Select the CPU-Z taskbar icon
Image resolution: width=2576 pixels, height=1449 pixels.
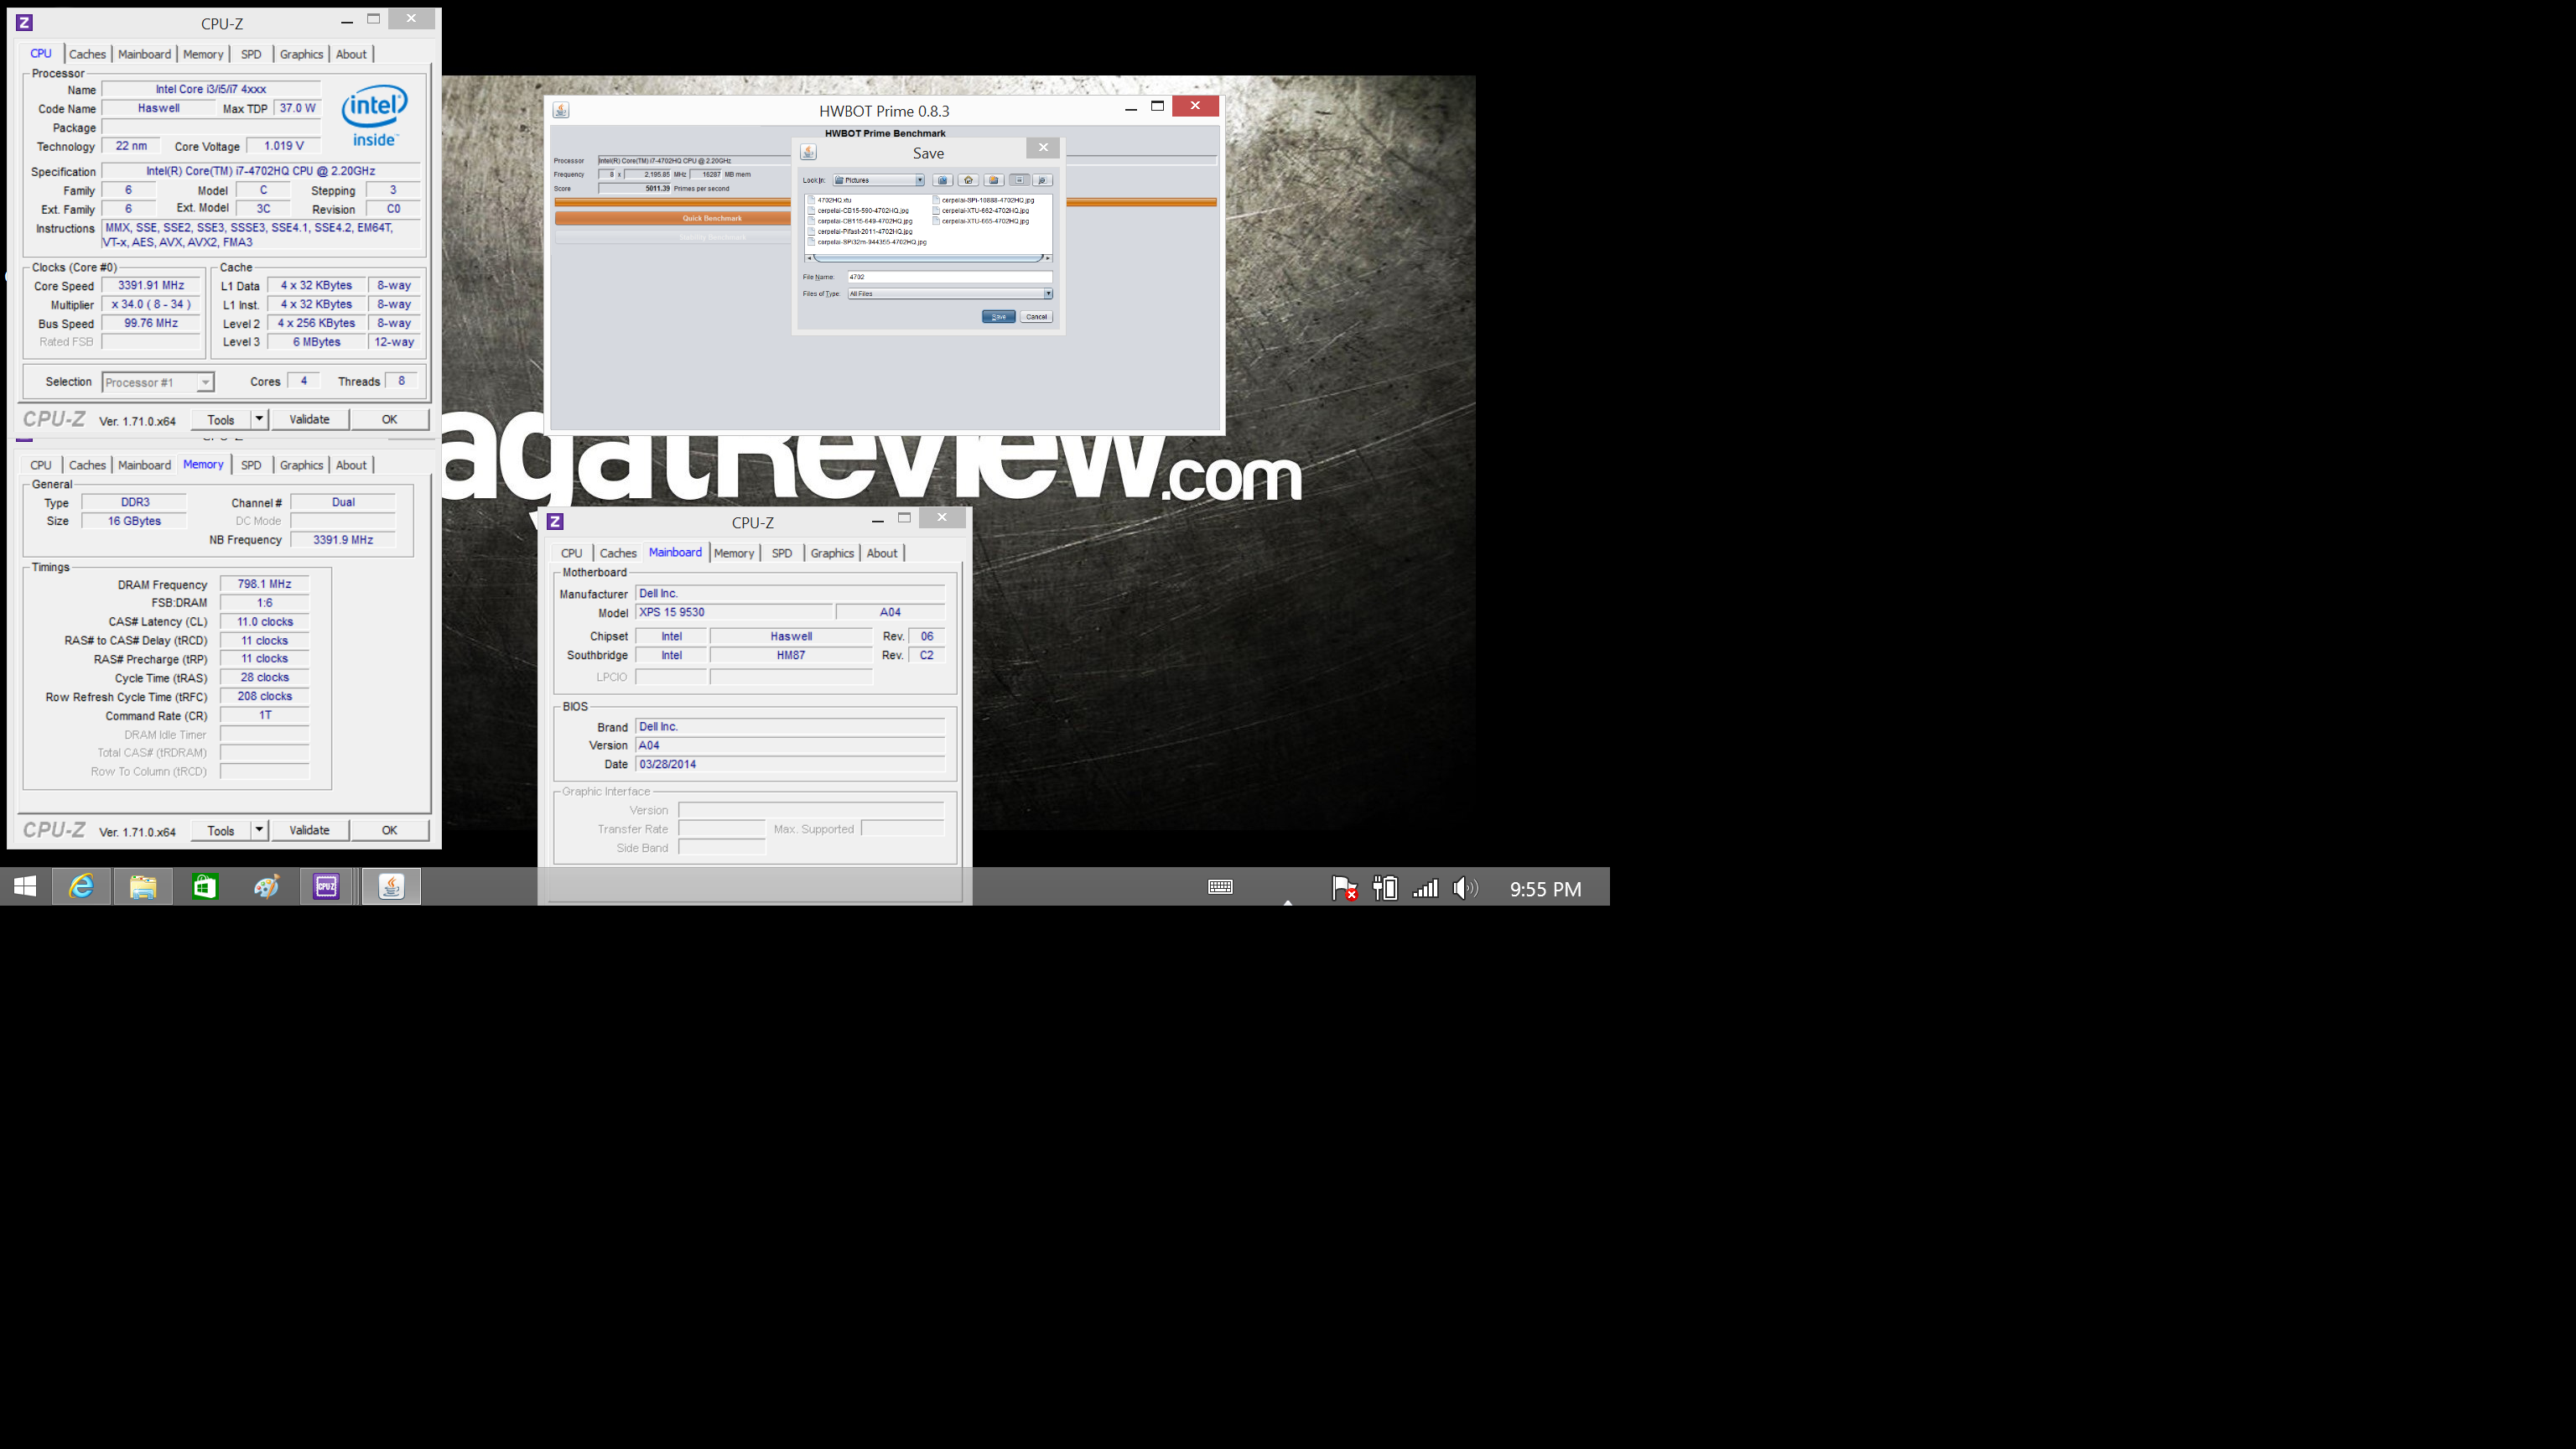coord(326,887)
